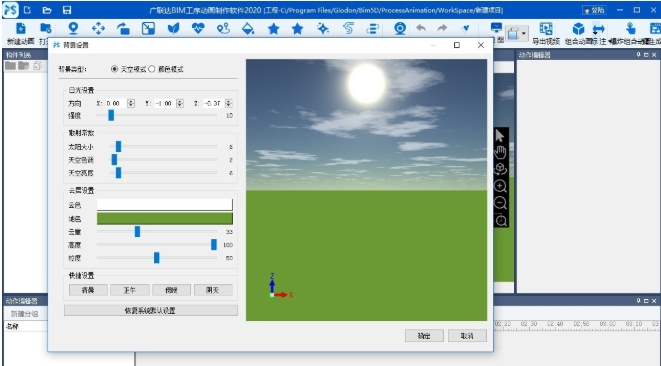This screenshot has width=661, height=366.
Task: Click the location pin toolbar icon
Action: coord(73,28)
